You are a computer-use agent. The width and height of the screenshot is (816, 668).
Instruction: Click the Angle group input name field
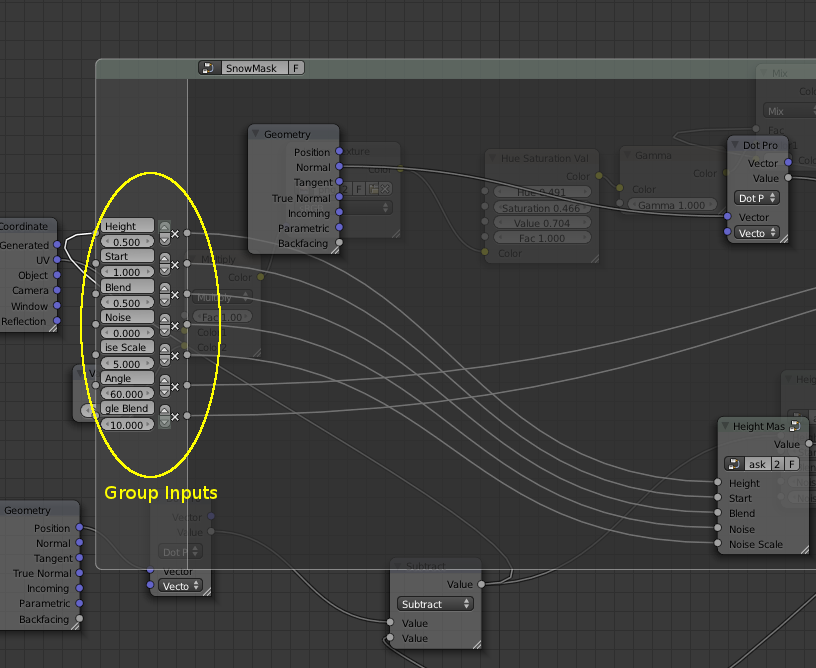coord(127,378)
